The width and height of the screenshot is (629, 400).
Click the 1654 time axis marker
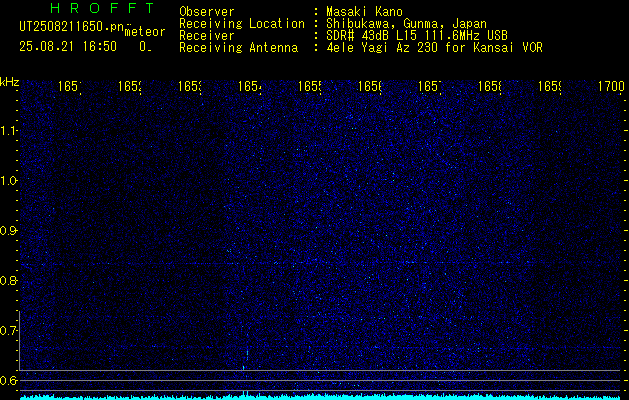point(250,86)
